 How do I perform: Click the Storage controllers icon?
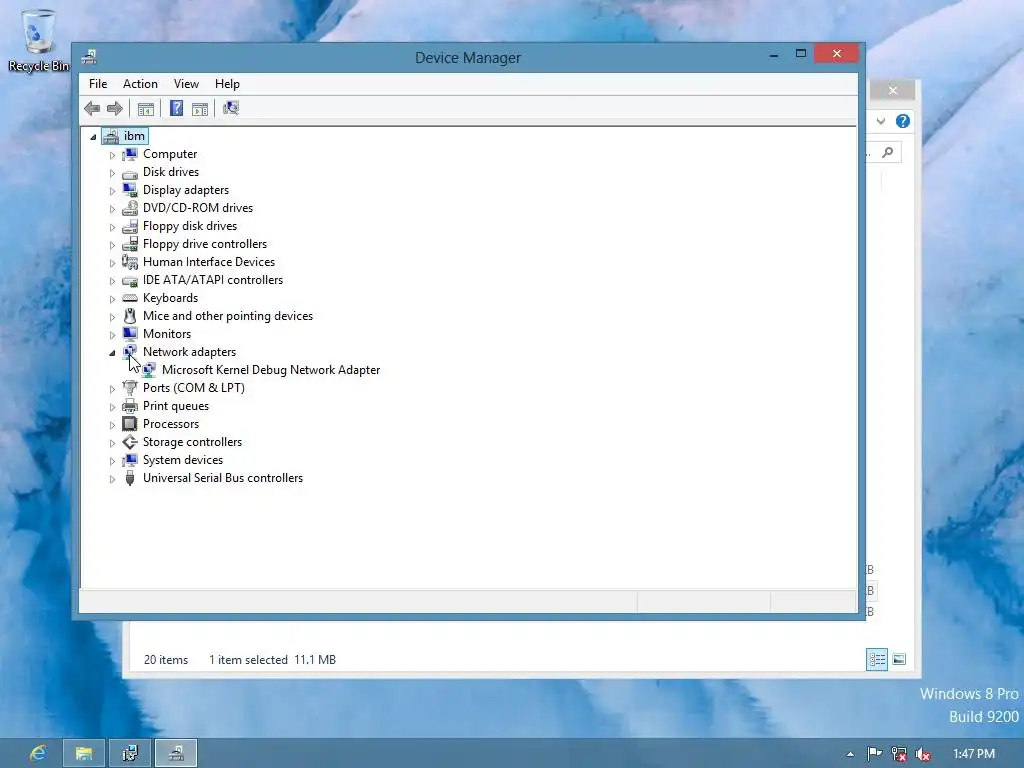point(130,442)
